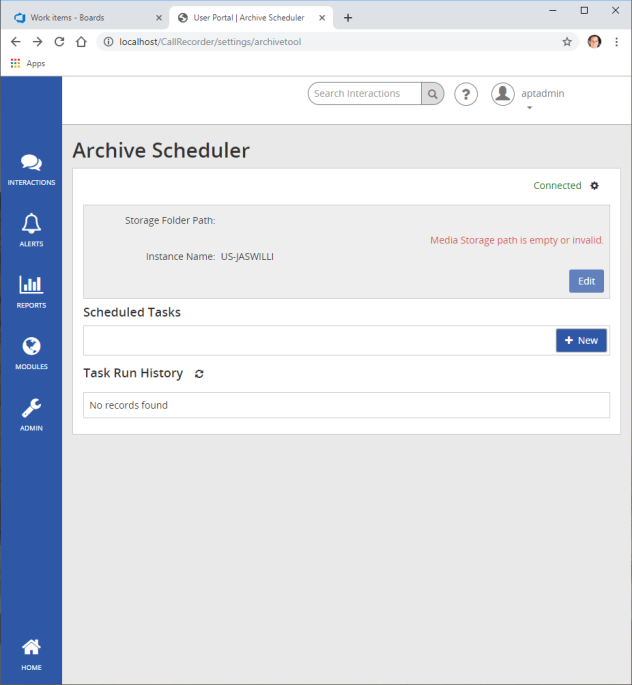Open the Alerts bell icon
This screenshot has height=685, width=632.
coord(31,229)
